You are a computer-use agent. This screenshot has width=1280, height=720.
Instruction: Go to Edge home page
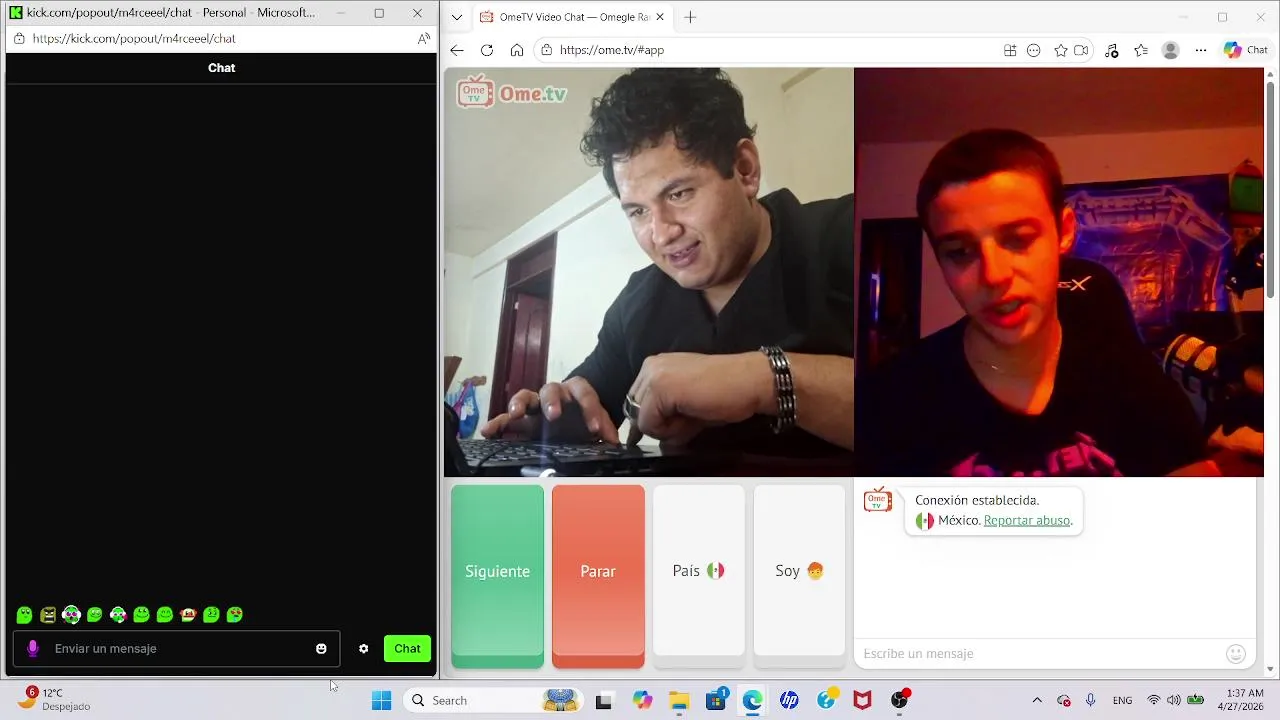pos(517,50)
